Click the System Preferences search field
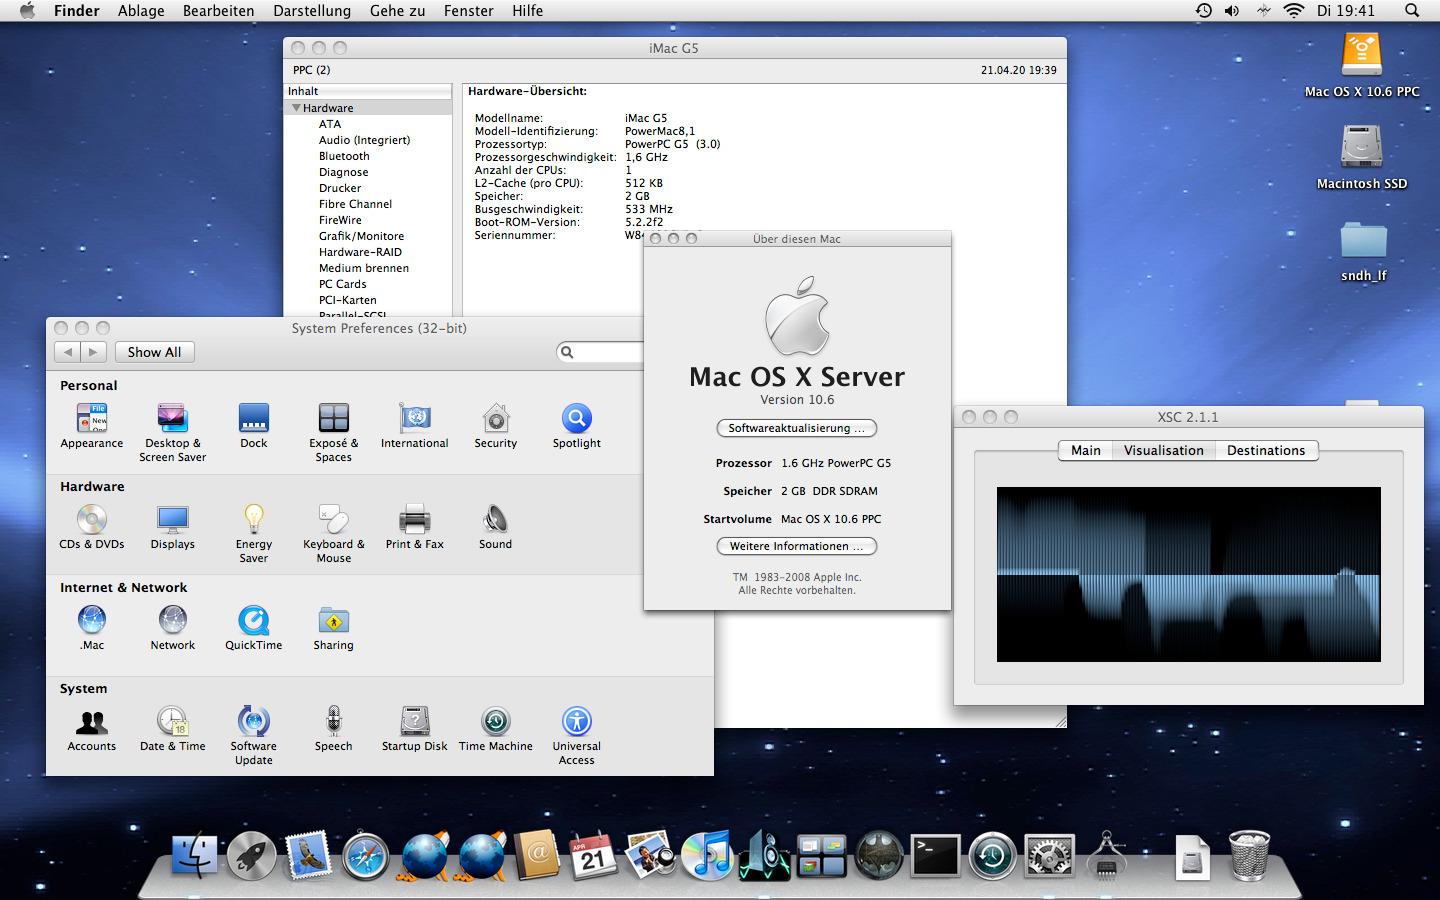Screen dimensions: 1440x900 [605, 352]
